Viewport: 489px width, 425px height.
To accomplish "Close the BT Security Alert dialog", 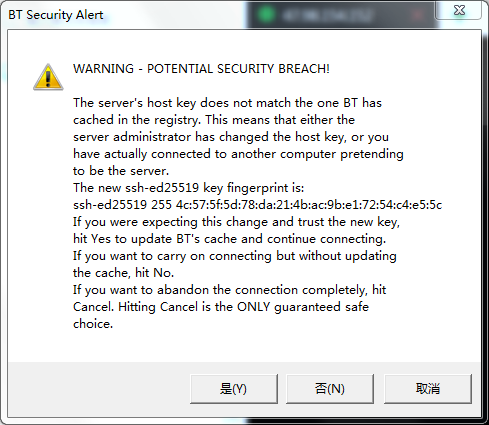I will [459, 10].
